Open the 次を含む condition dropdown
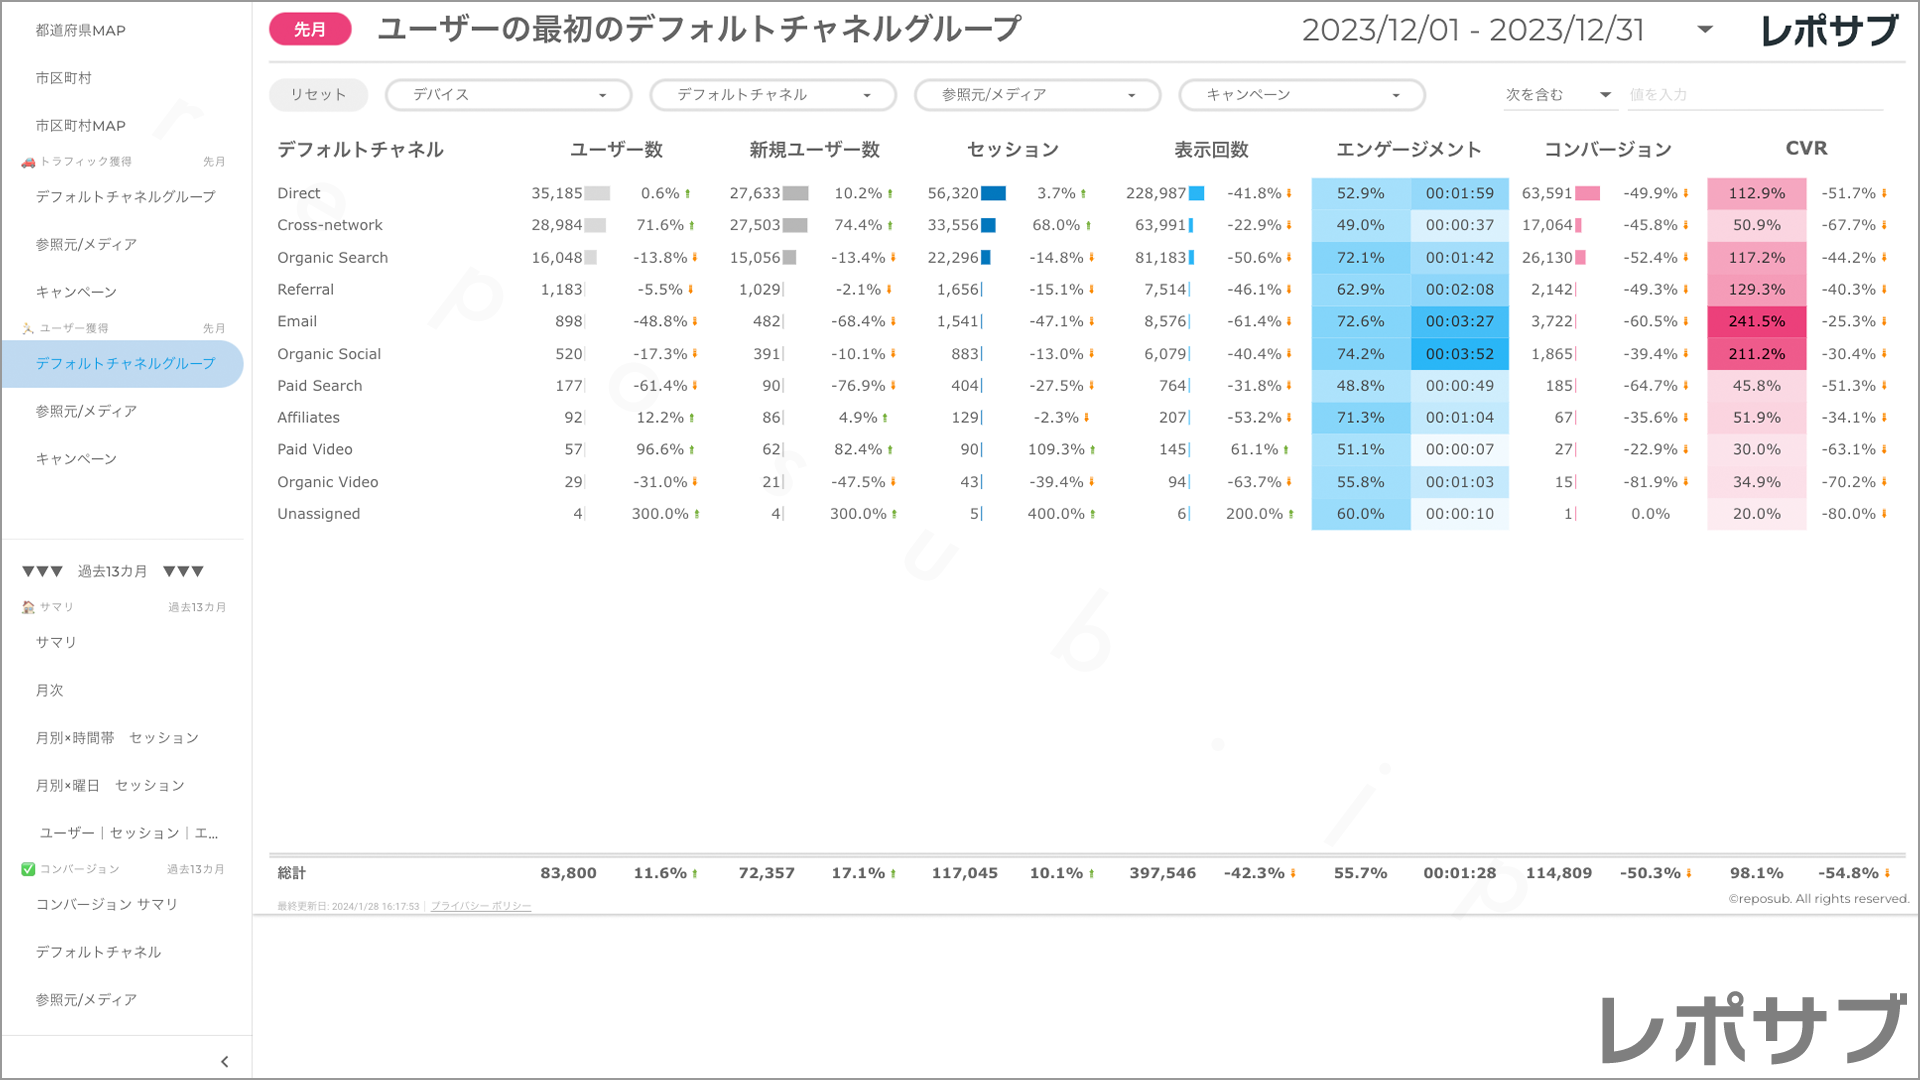Screen dimensions: 1920x1080 click(1558, 95)
